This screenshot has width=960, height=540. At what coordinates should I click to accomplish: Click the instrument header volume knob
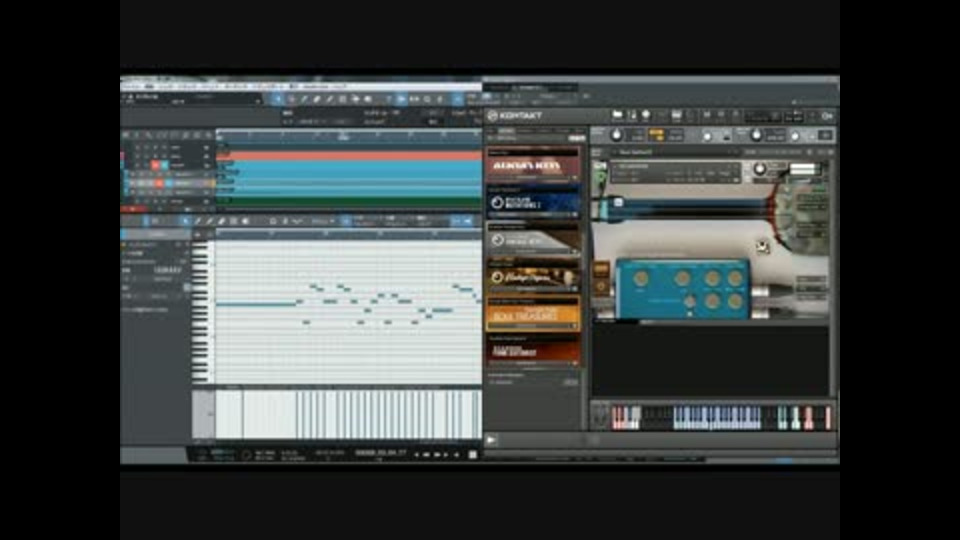[759, 168]
